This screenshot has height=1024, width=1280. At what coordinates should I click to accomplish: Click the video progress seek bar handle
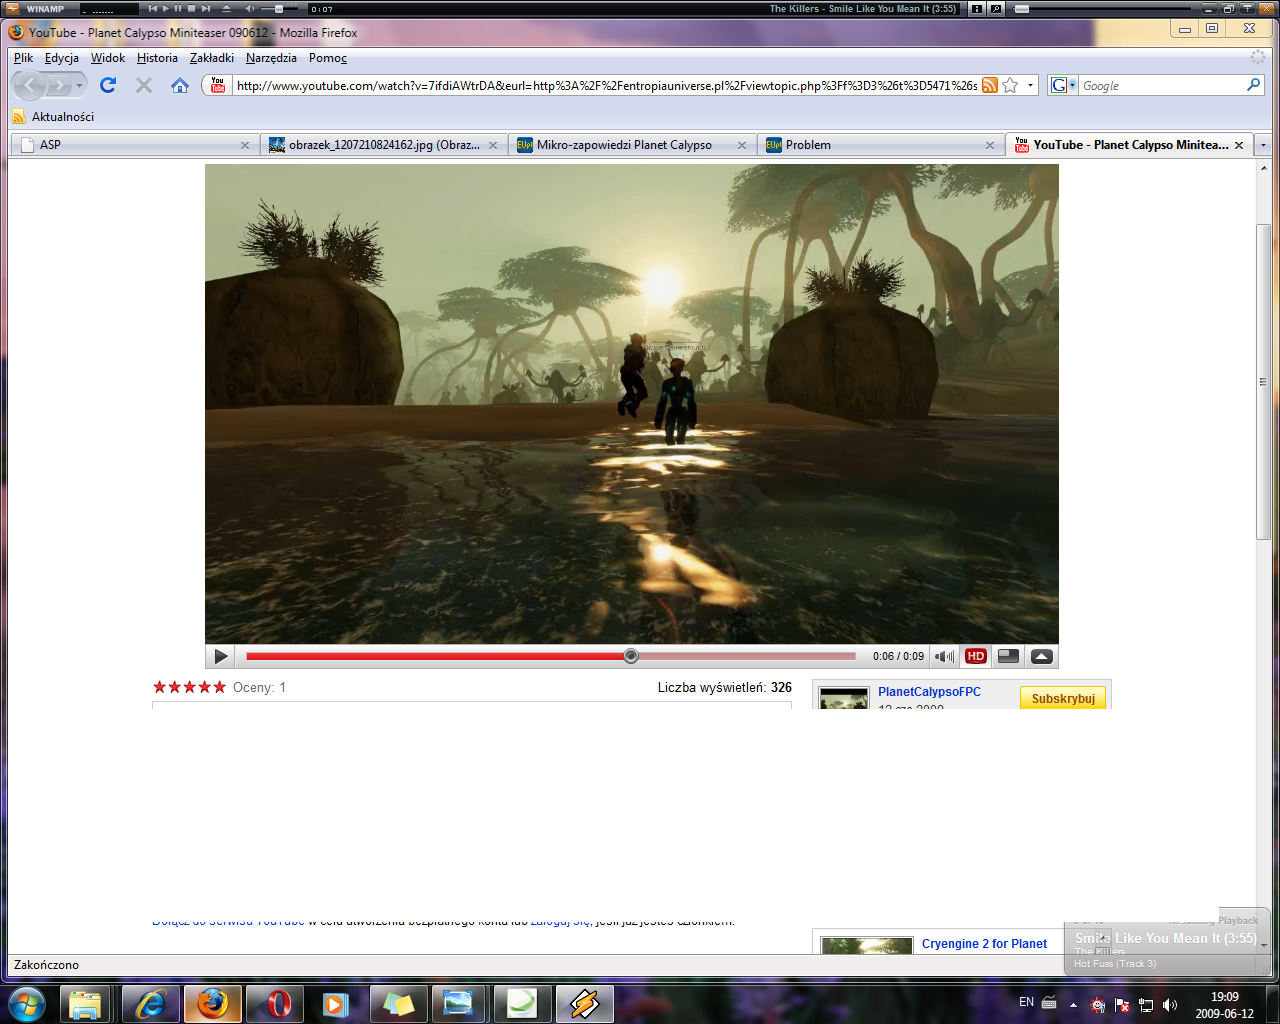[x=630, y=656]
